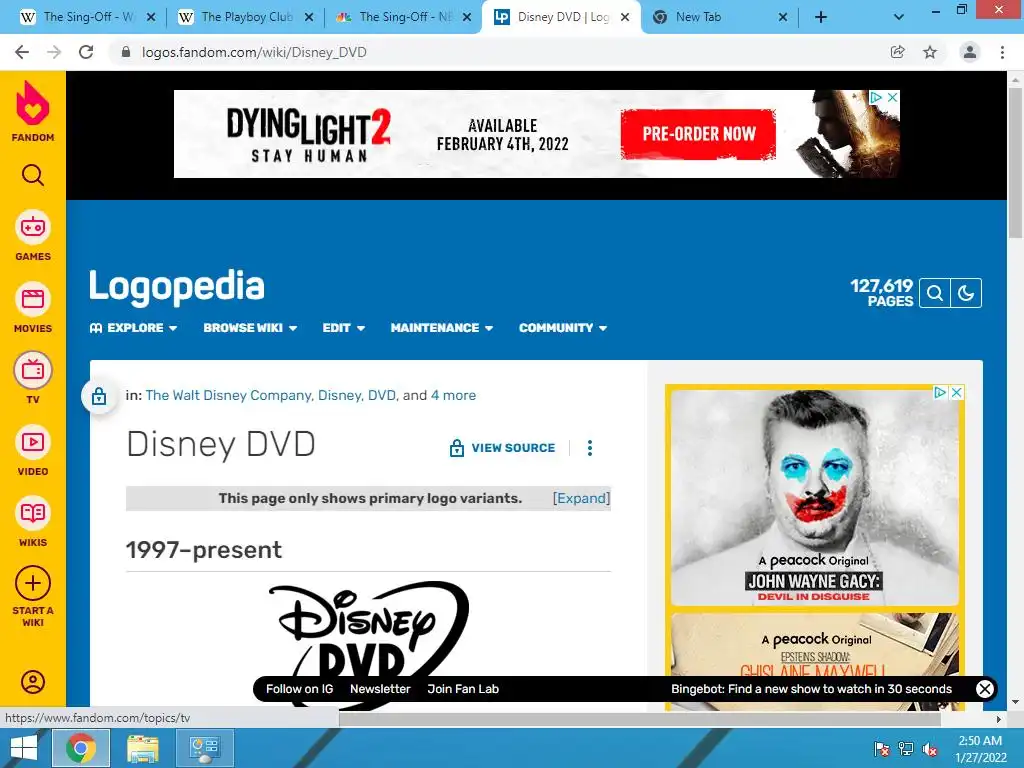Viewport: 1024px width, 768px height.
Task: Click Newsletter in bottom bar
Action: point(380,689)
